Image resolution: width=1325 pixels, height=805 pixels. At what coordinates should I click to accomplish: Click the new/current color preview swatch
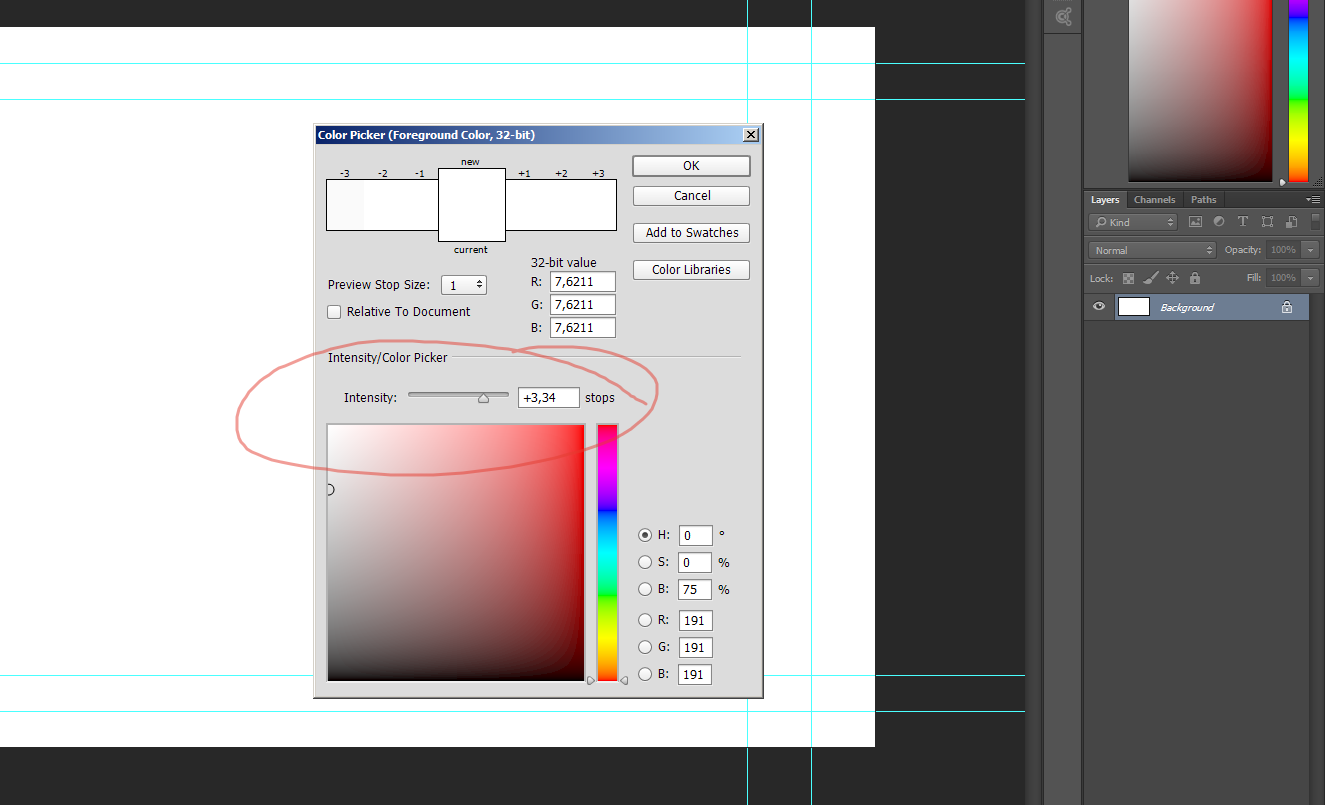pyautogui.click(x=472, y=205)
